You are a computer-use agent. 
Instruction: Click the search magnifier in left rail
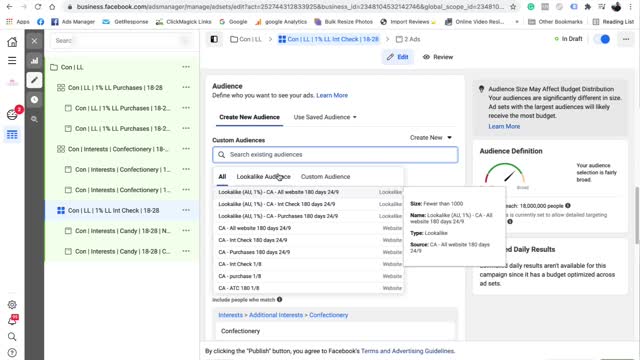(x=12, y=336)
